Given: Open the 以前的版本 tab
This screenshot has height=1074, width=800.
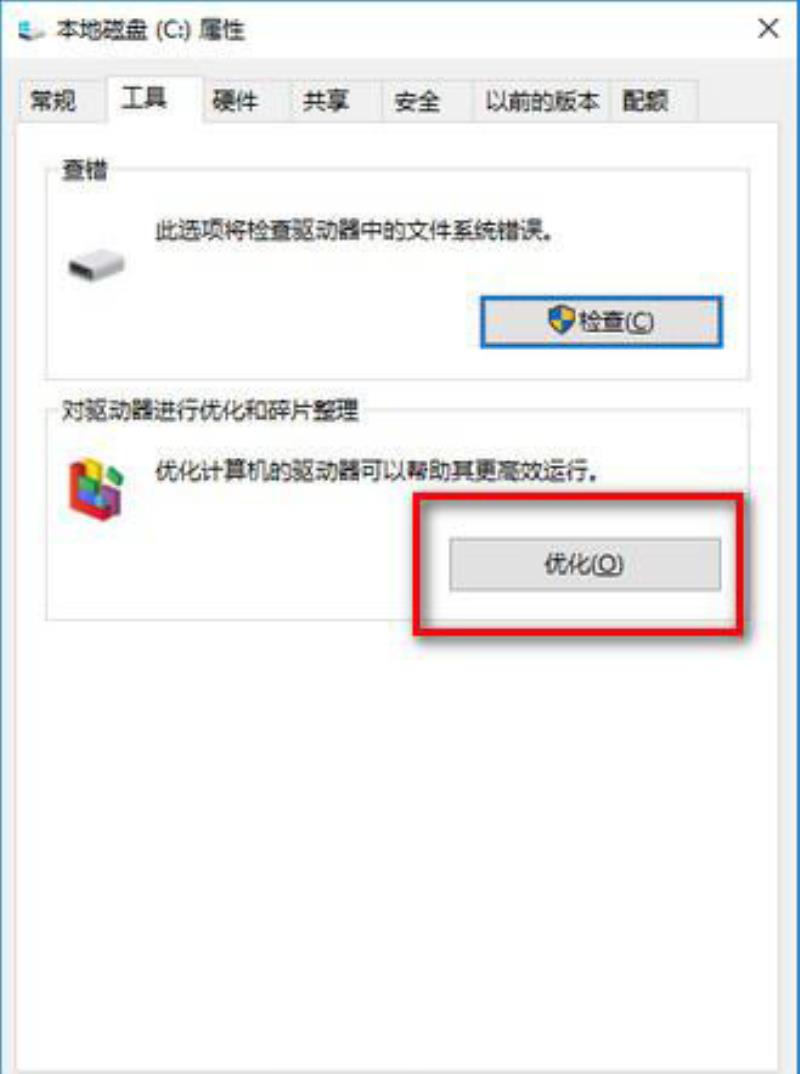Looking at the screenshot, I should tap(541, 101).
